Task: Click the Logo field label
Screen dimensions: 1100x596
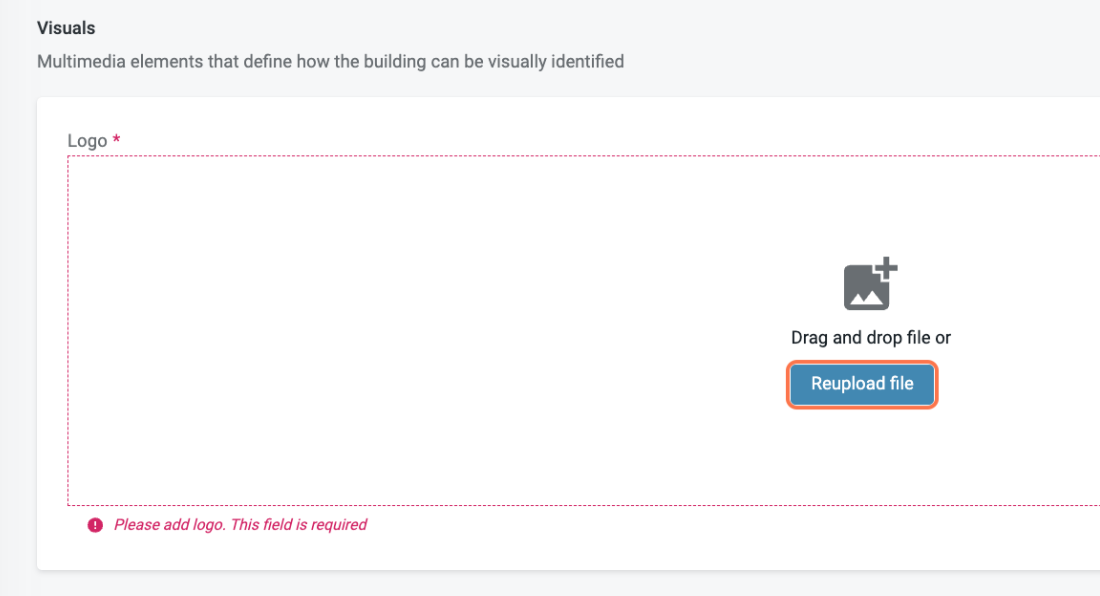Action: click(87, 141)
